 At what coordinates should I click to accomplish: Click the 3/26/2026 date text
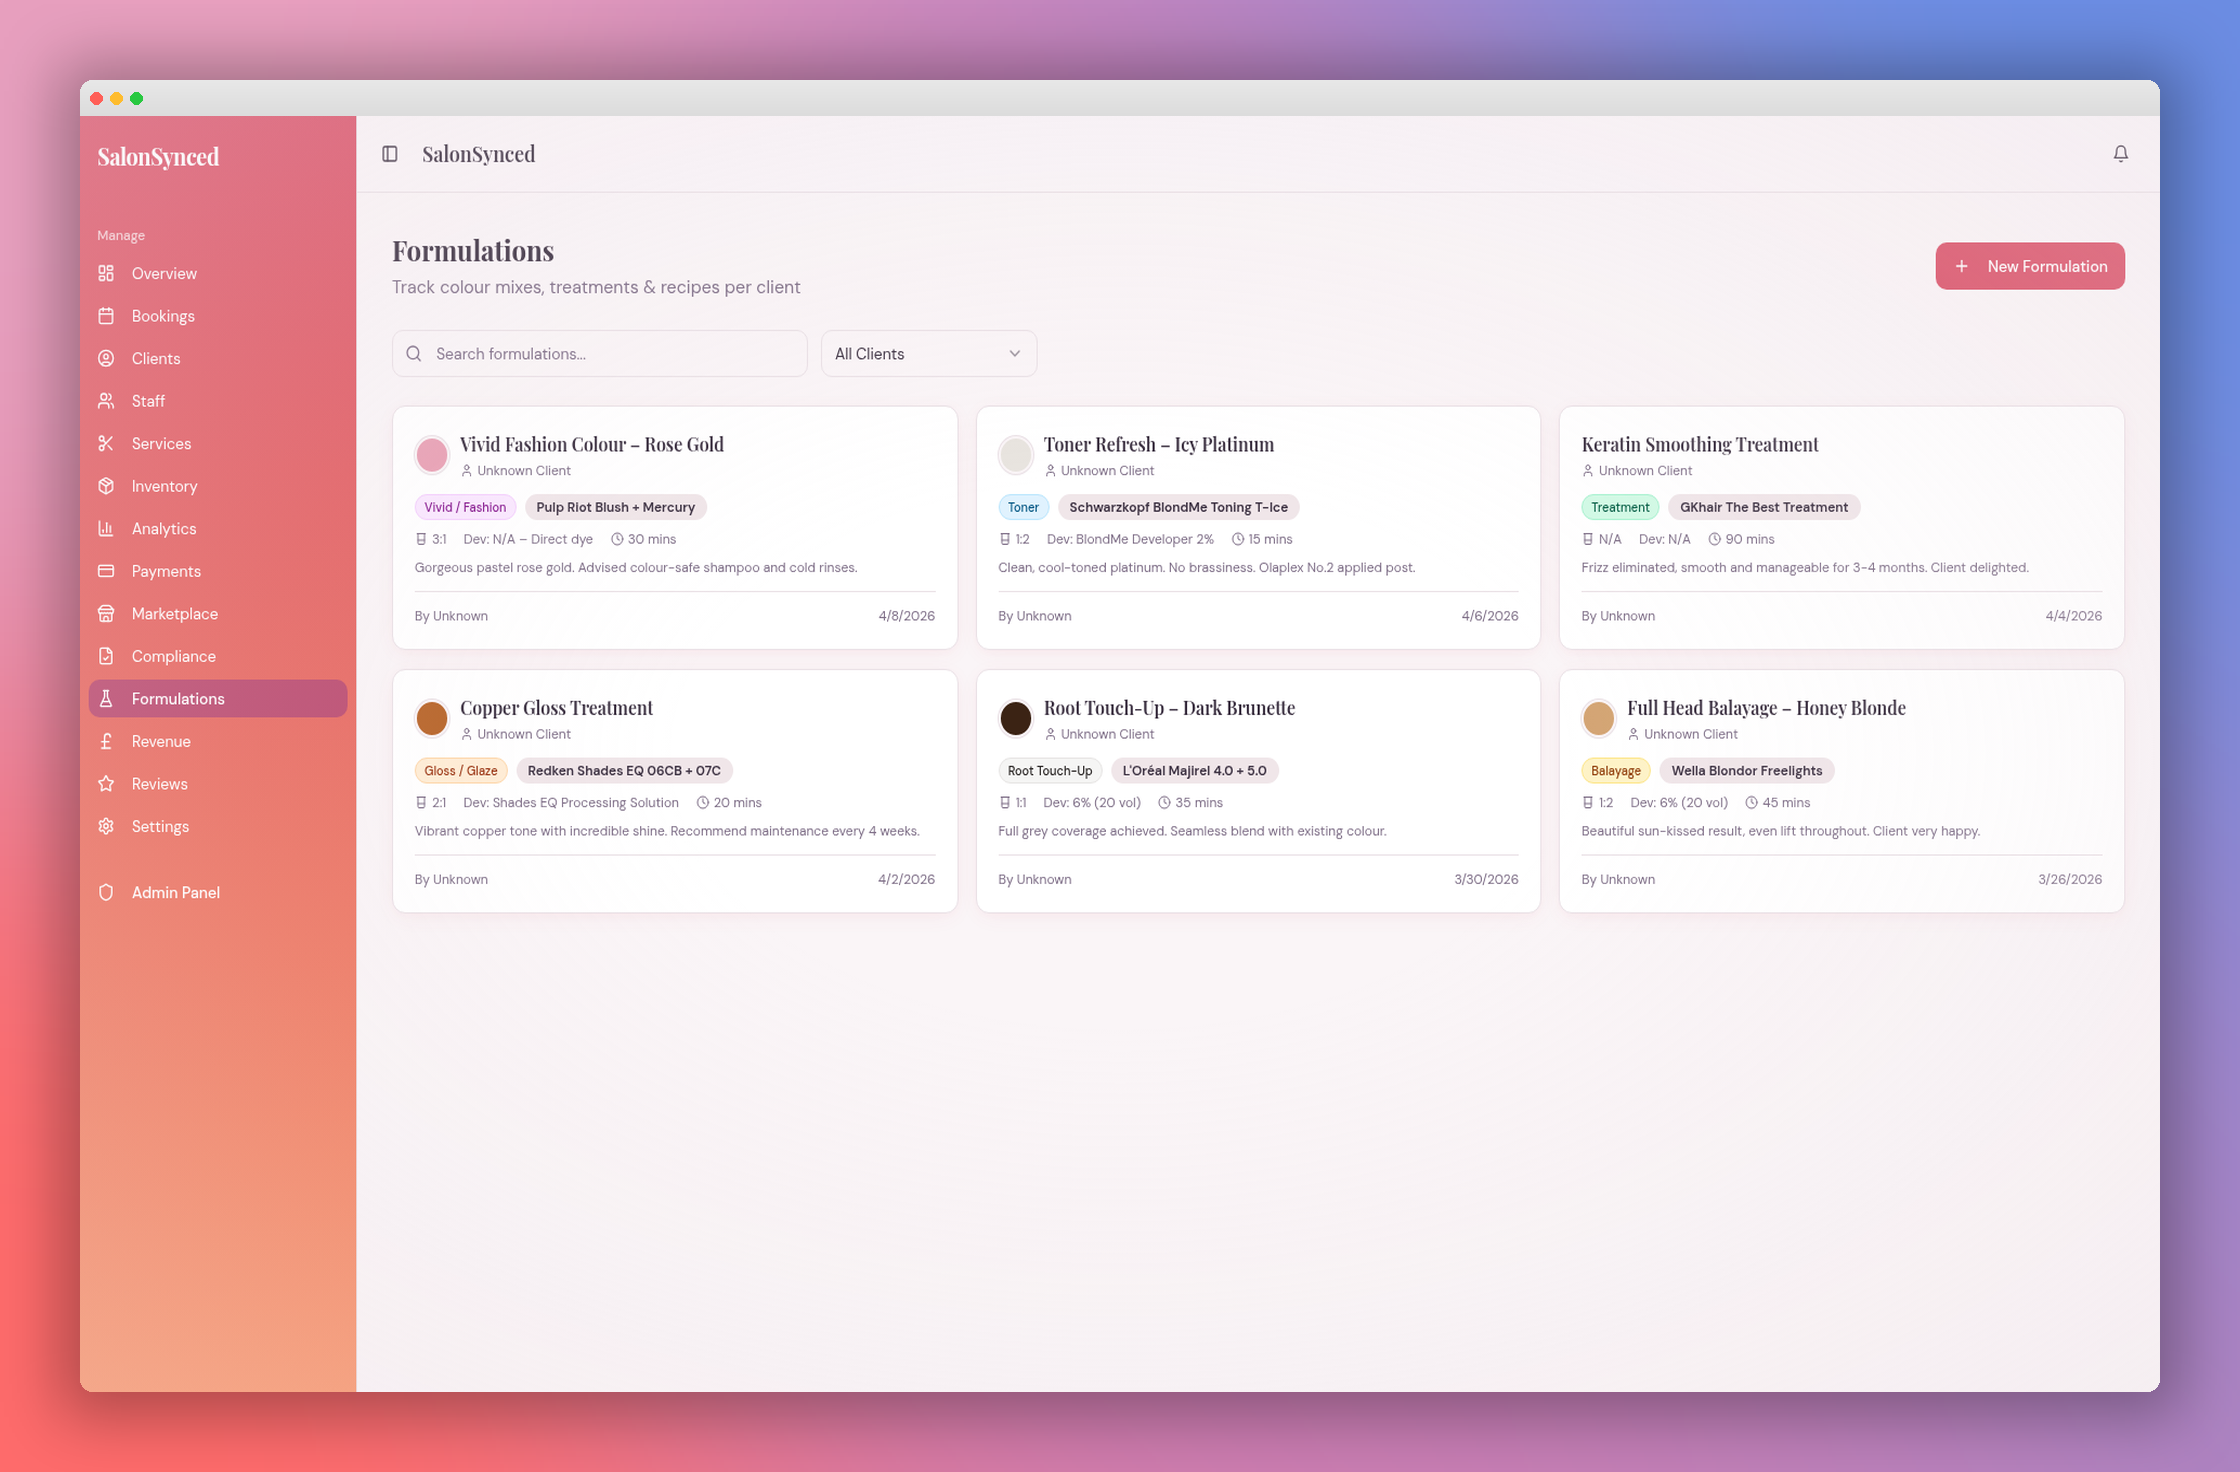click(x=2069, y=880)
